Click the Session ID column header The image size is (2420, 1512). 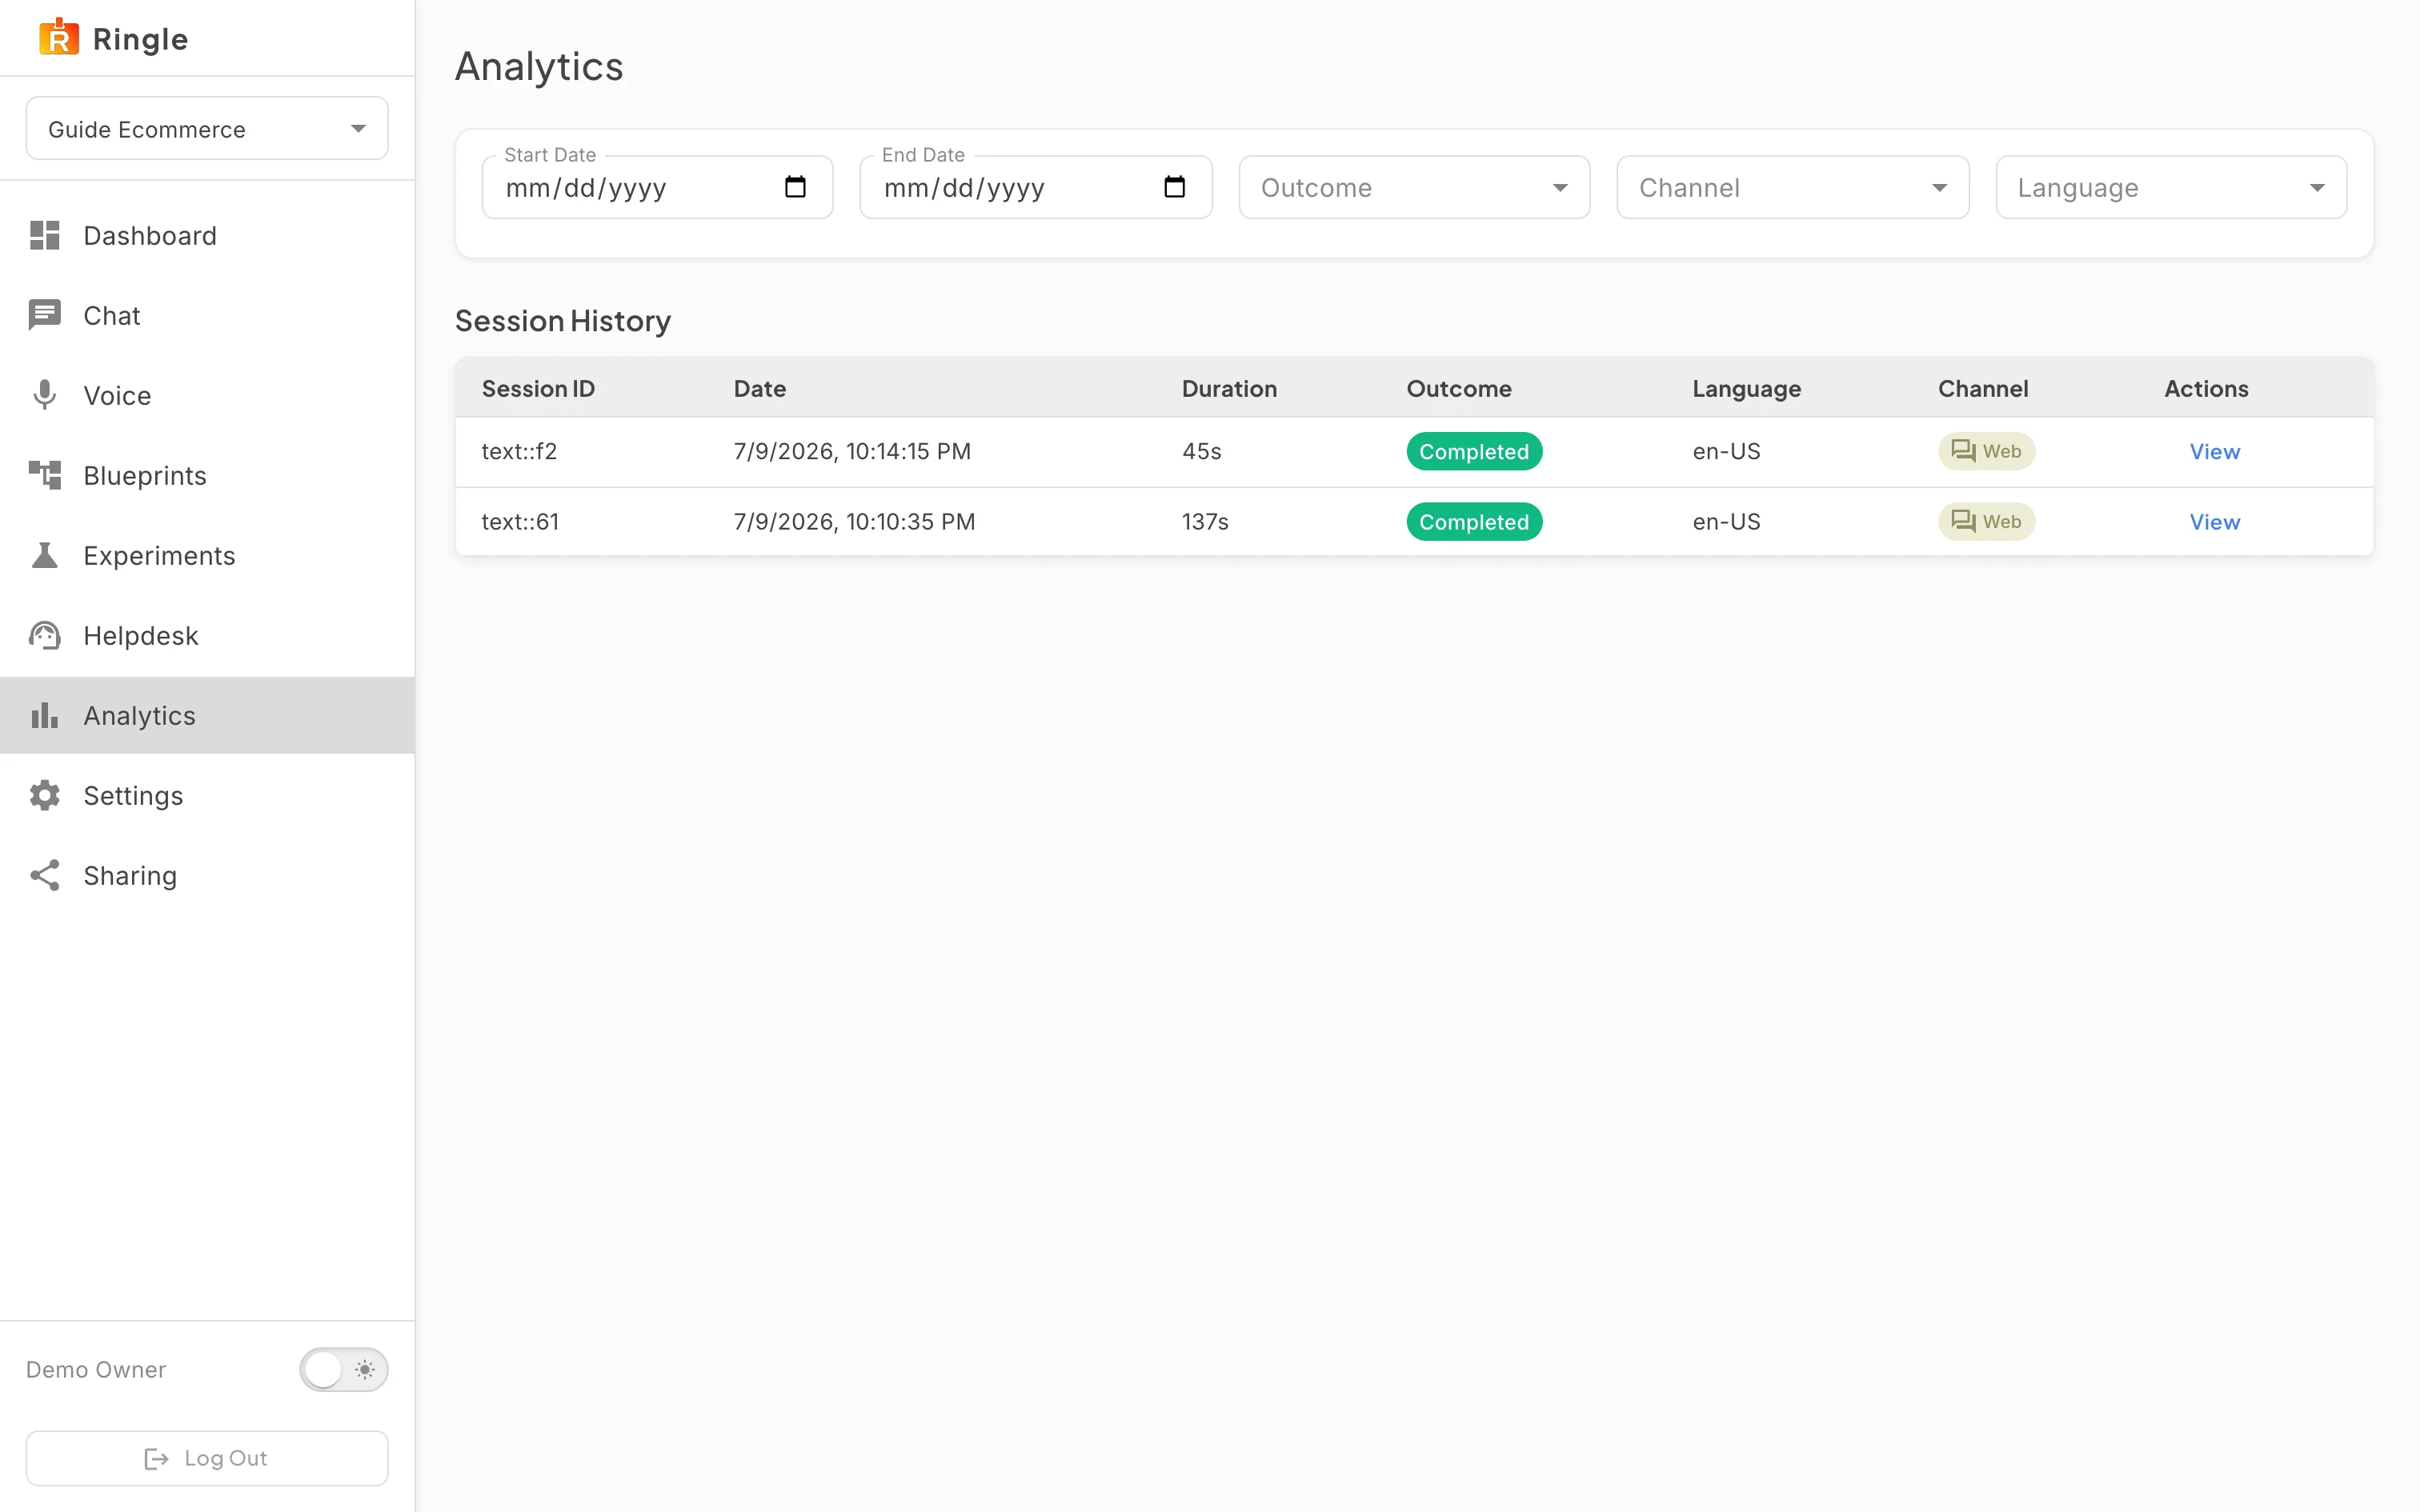tap(538, 388)
